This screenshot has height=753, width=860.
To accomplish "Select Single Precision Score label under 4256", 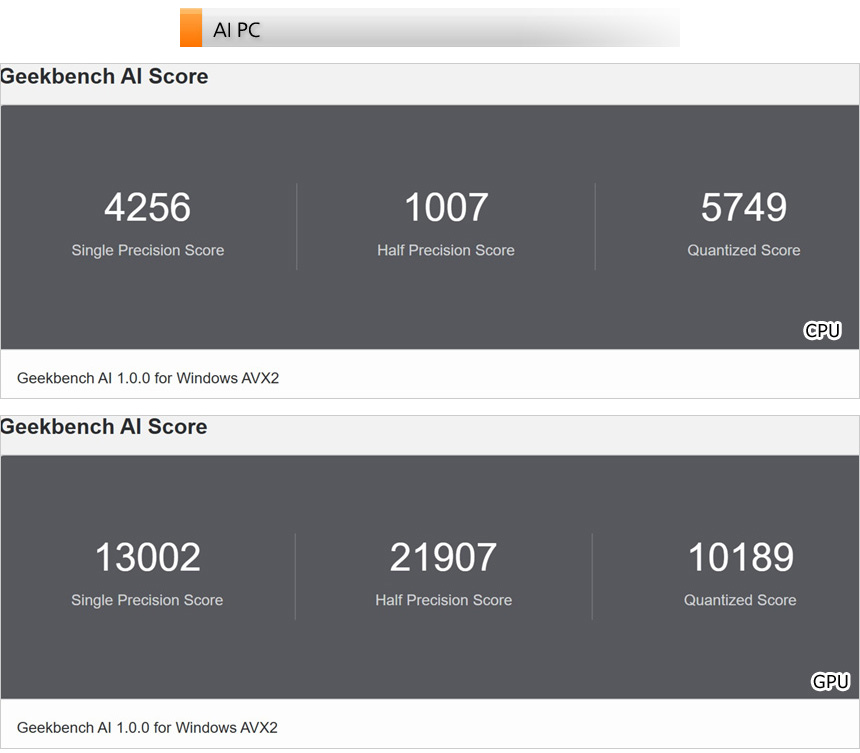I will click(147, 250).
